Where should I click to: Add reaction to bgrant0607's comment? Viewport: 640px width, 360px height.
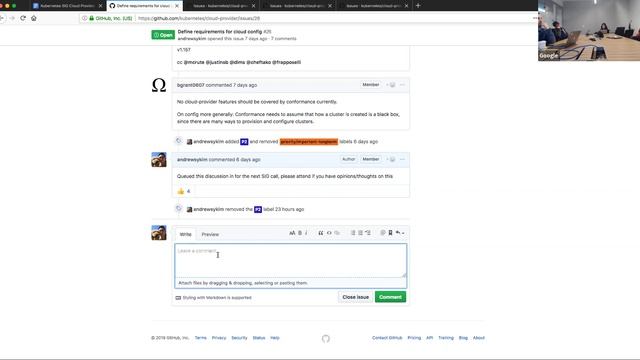391,85
